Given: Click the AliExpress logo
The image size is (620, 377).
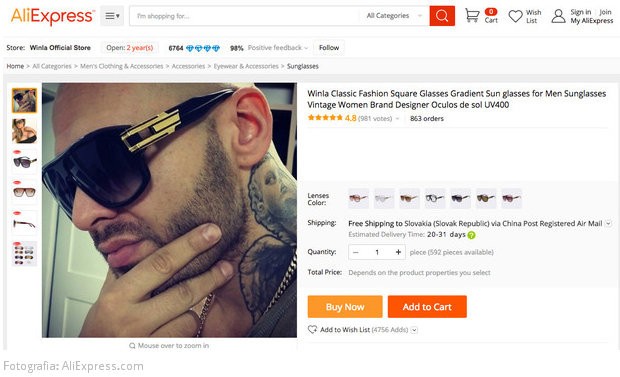Looking at the screenshot, I should (53, 16).
